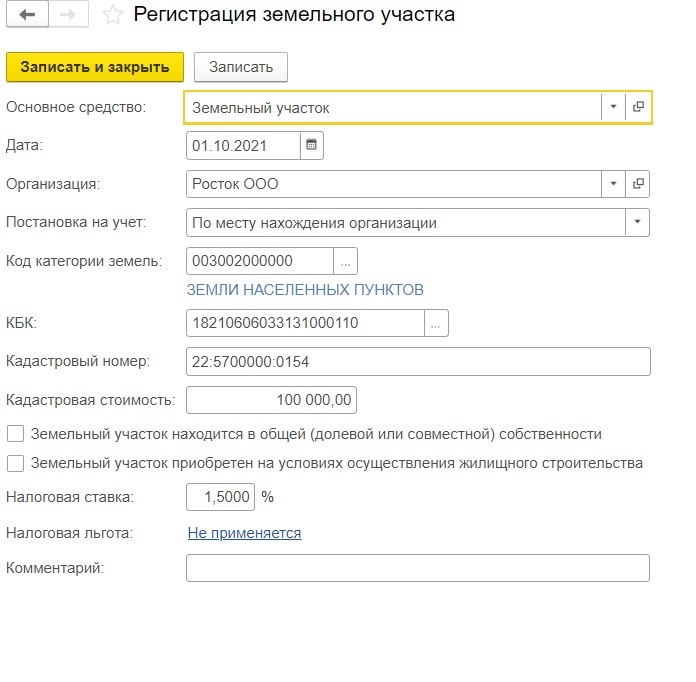Expand the Организация dropdown list
The width and height of the screenshot is (696, 682).
coord(613,184)
